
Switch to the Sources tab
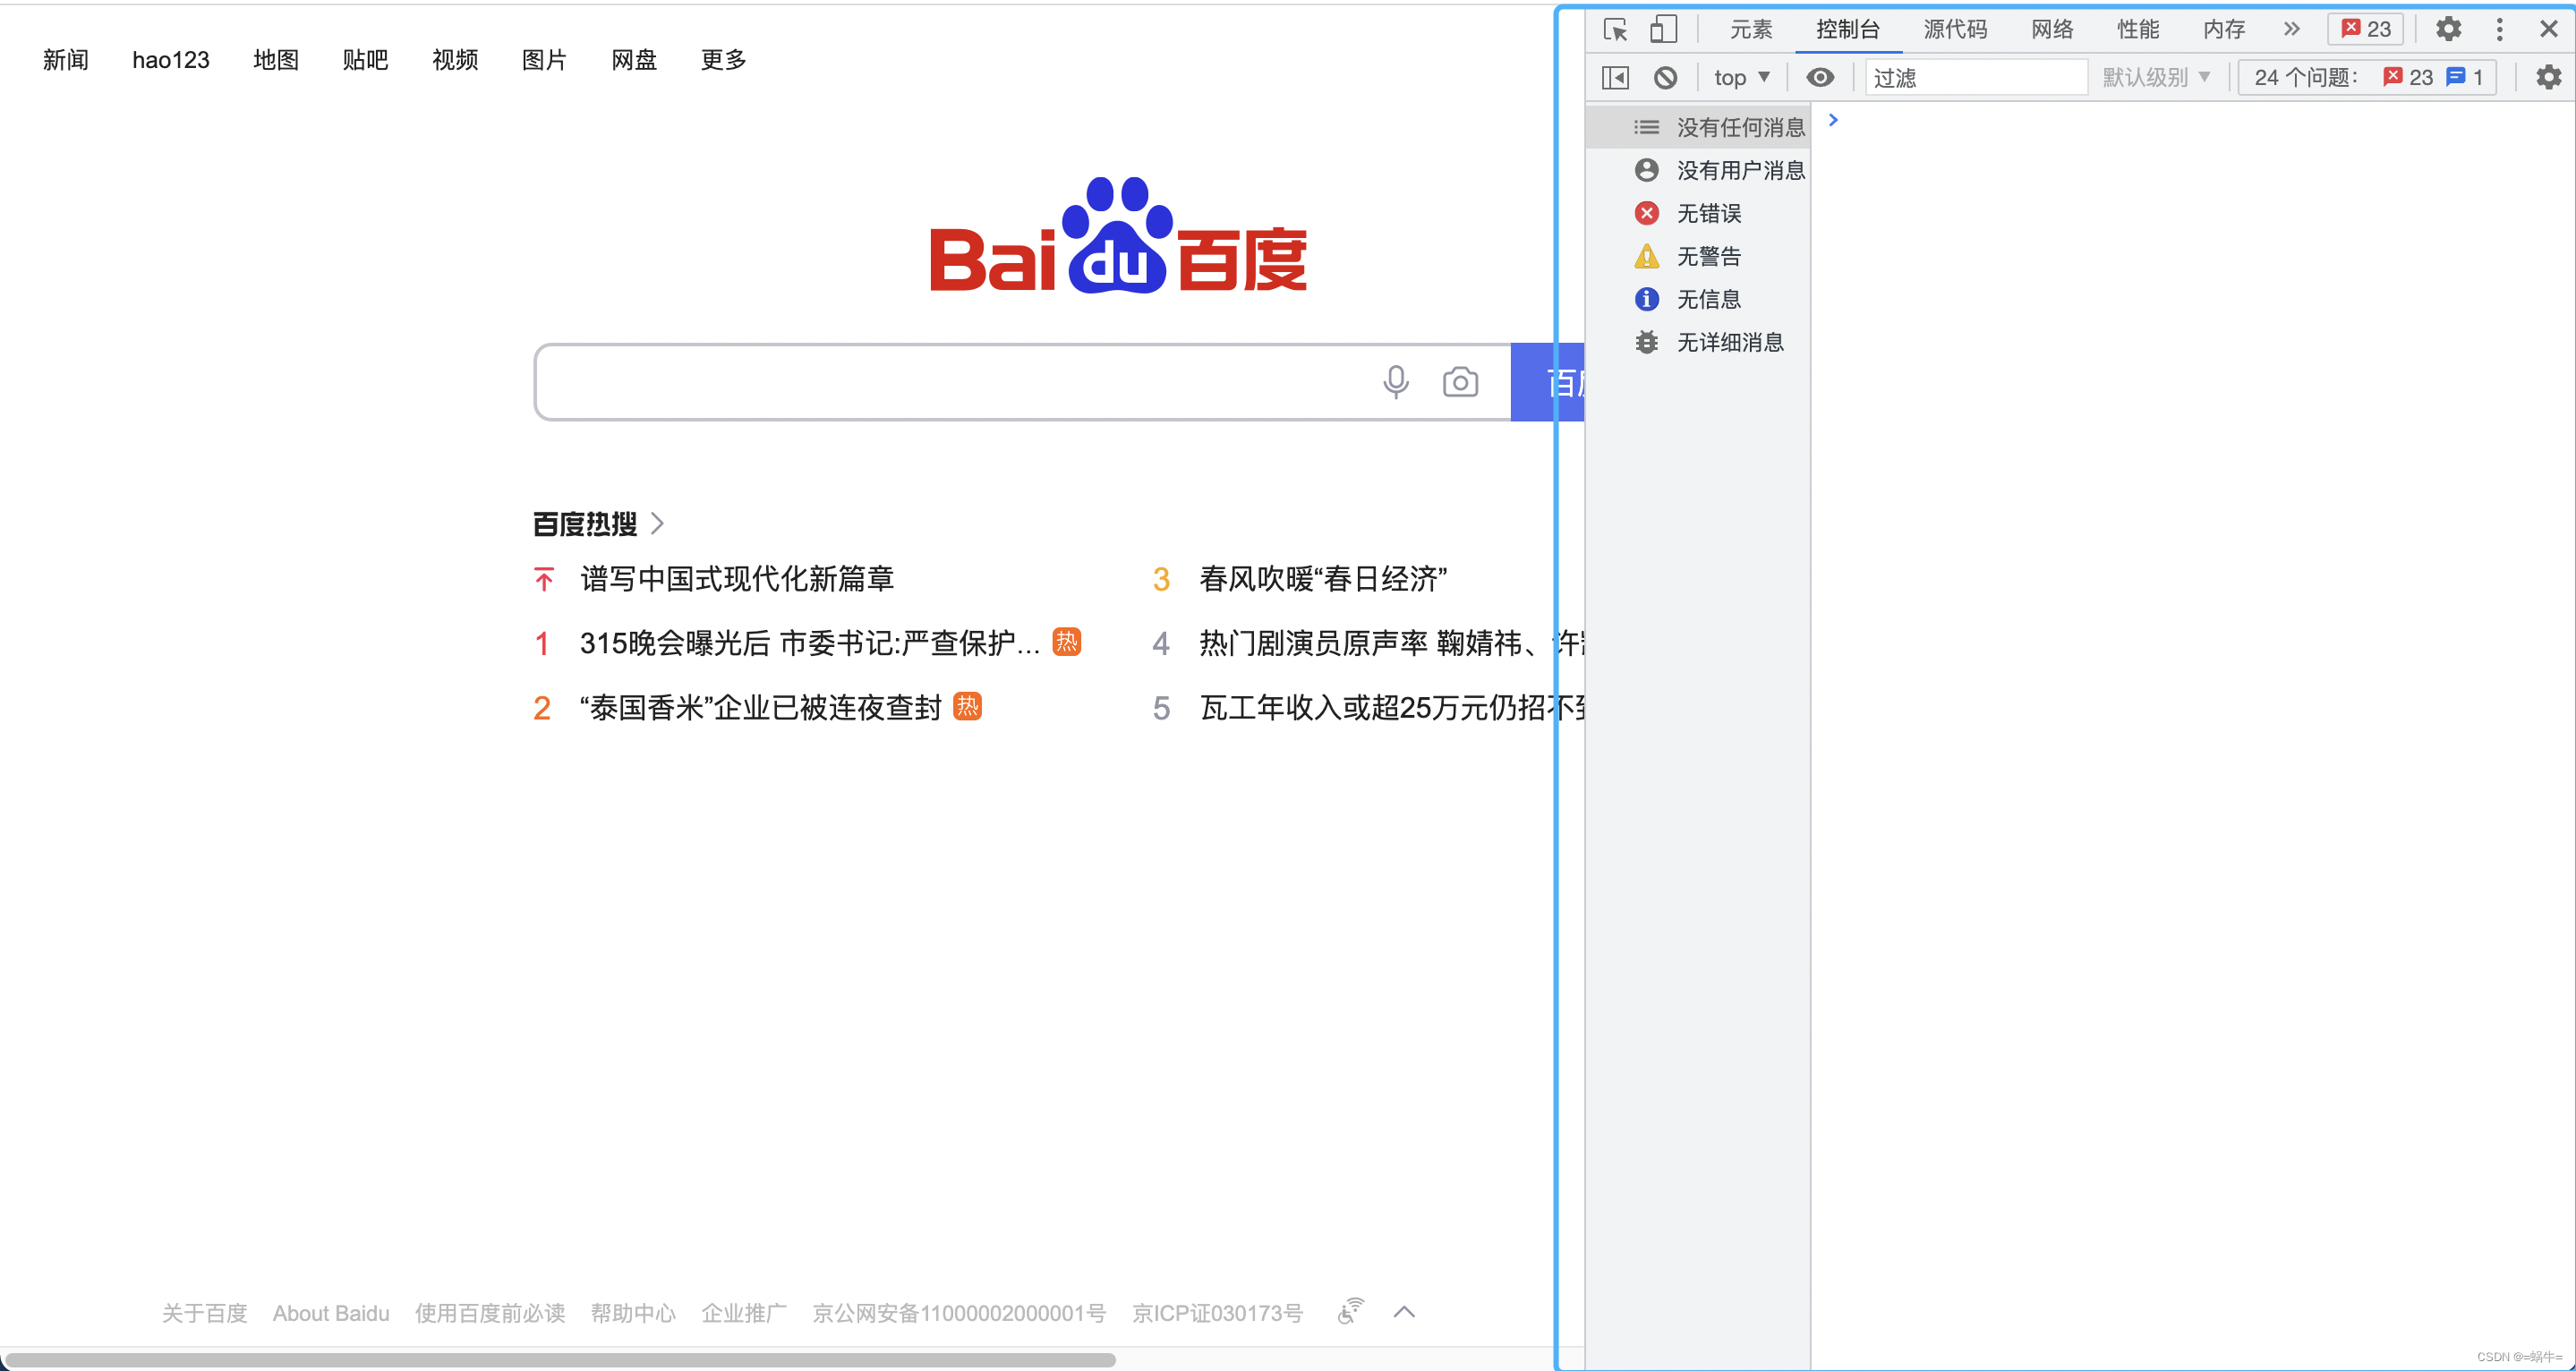pos(1955,29)
